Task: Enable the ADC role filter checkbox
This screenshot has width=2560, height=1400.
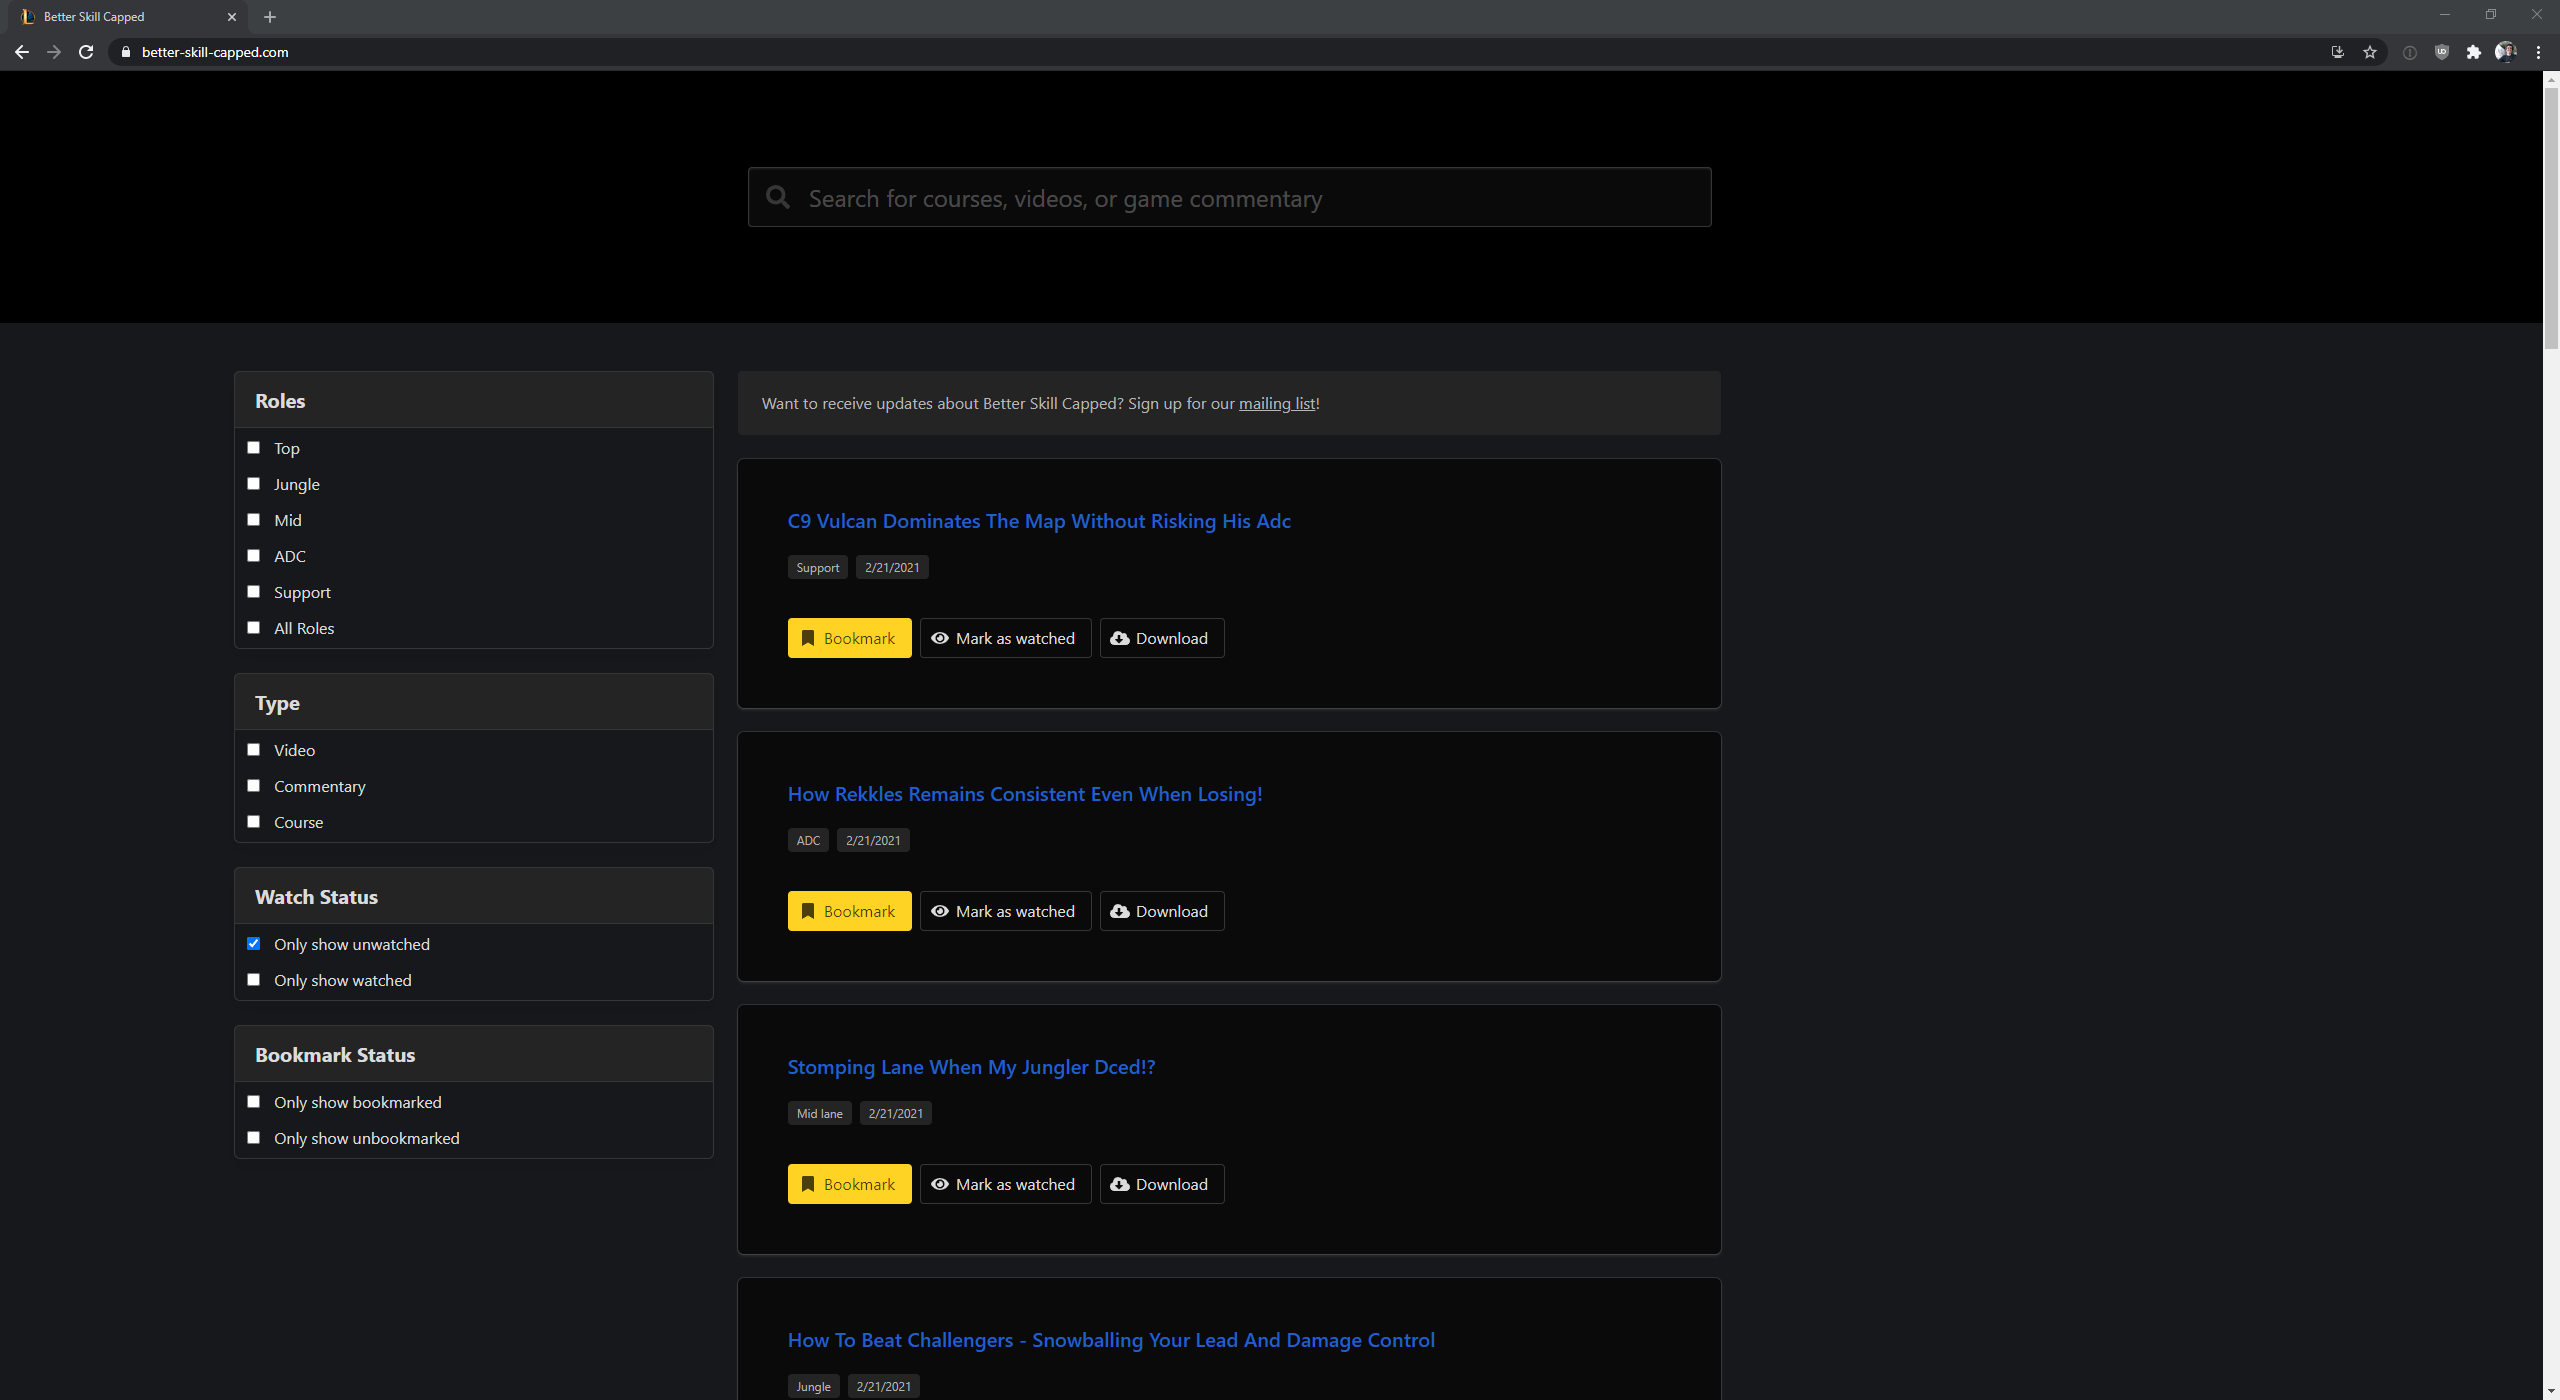Action: click(x=253, y=555)
